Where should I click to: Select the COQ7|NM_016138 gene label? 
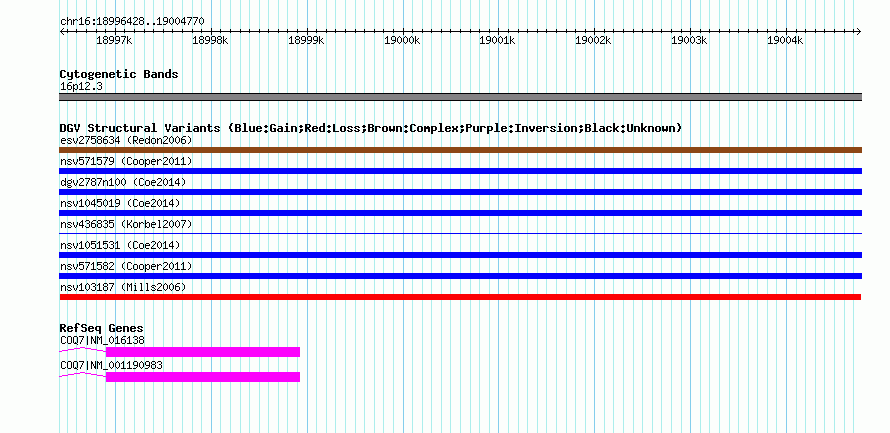[x=102, y=340]
